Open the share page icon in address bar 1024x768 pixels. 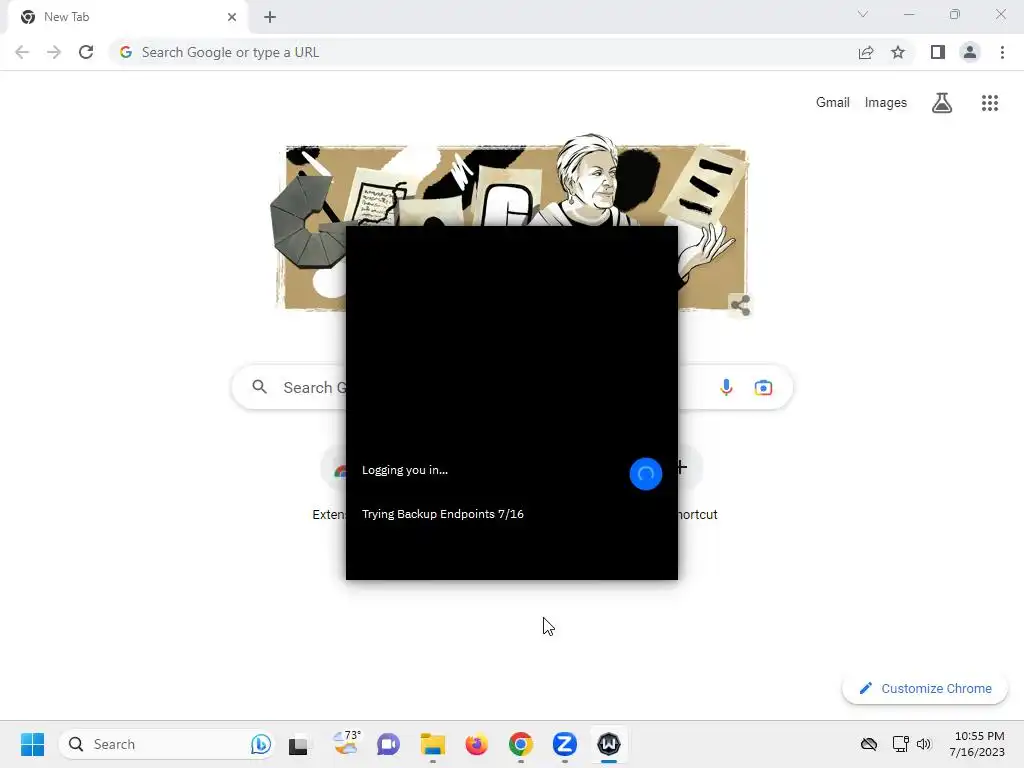(866, 52)
